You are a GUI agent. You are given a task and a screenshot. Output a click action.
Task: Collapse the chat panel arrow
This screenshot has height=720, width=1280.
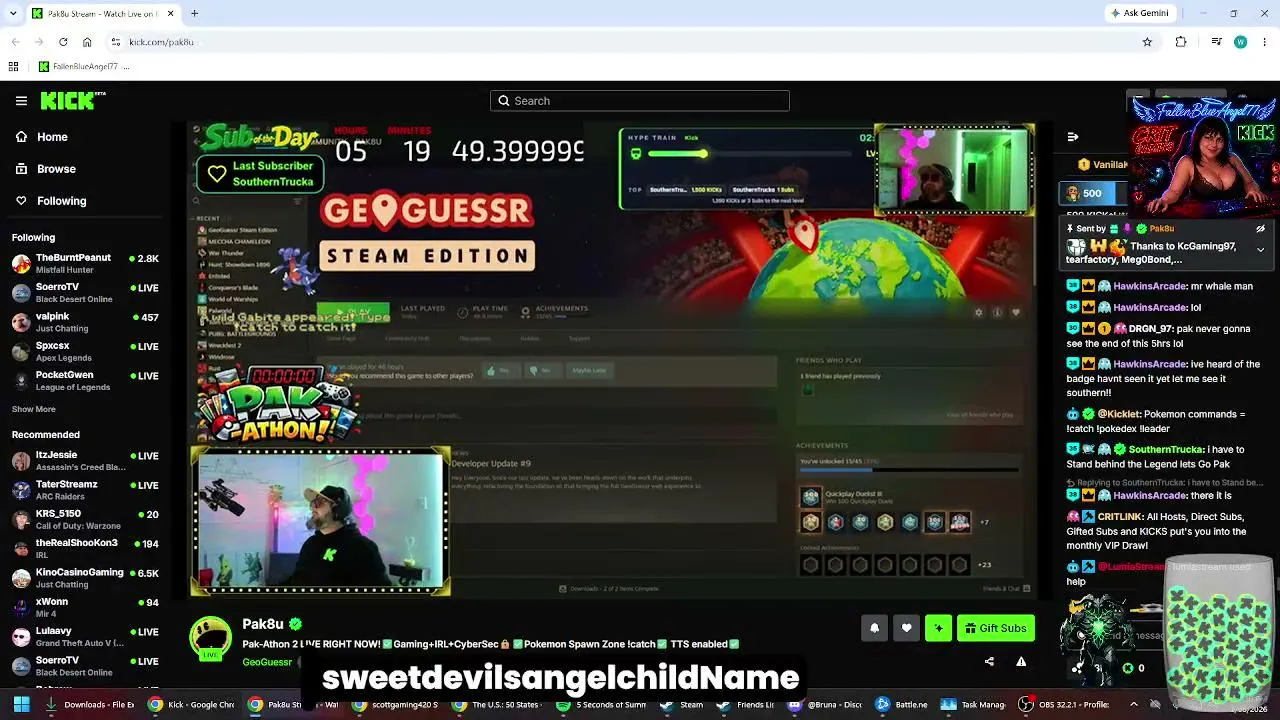point(1073,137)
